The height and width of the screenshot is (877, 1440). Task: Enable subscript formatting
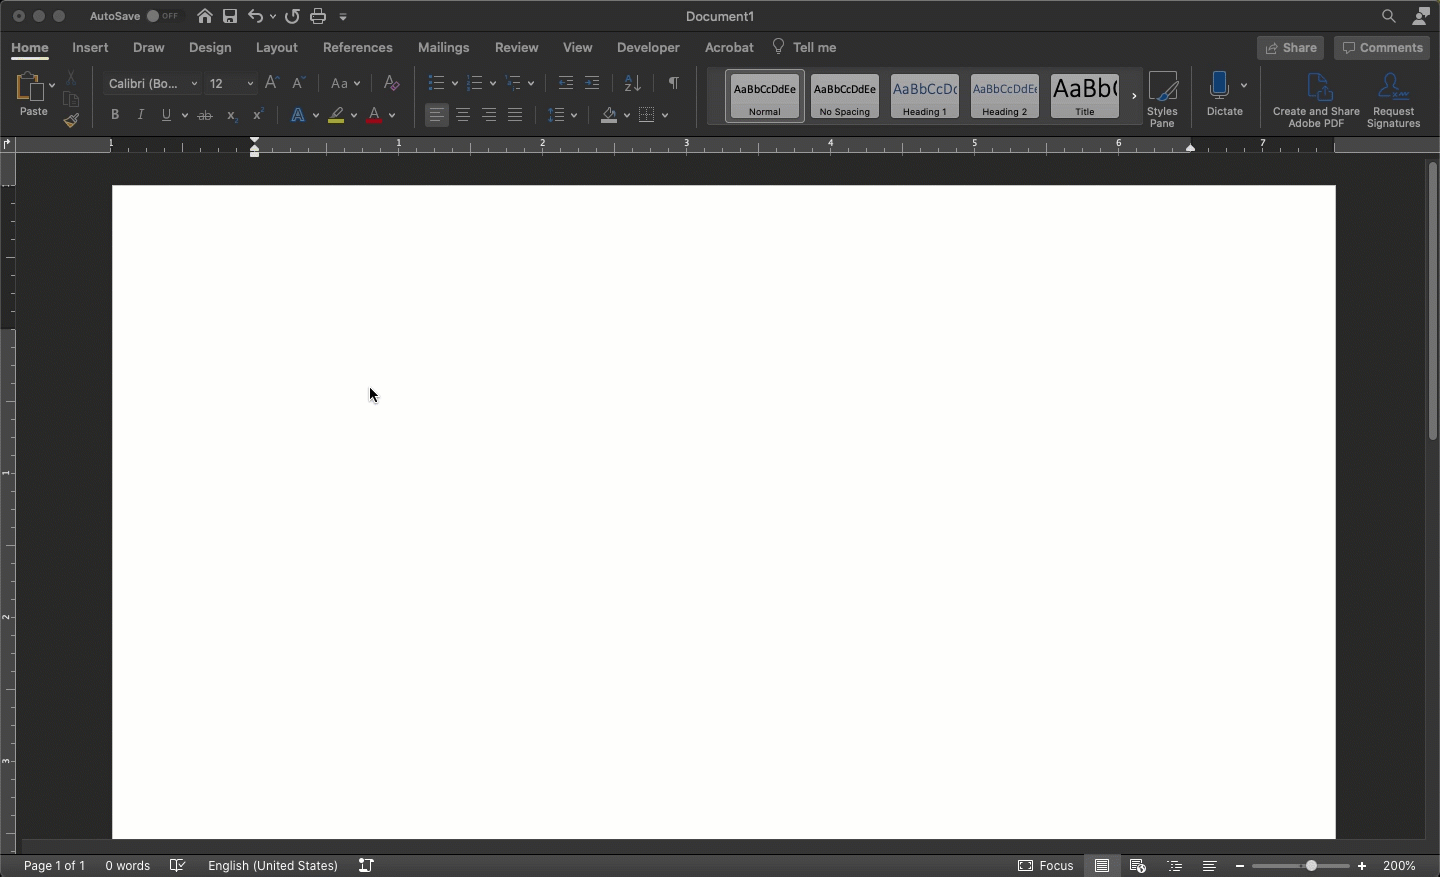point(230,116)
